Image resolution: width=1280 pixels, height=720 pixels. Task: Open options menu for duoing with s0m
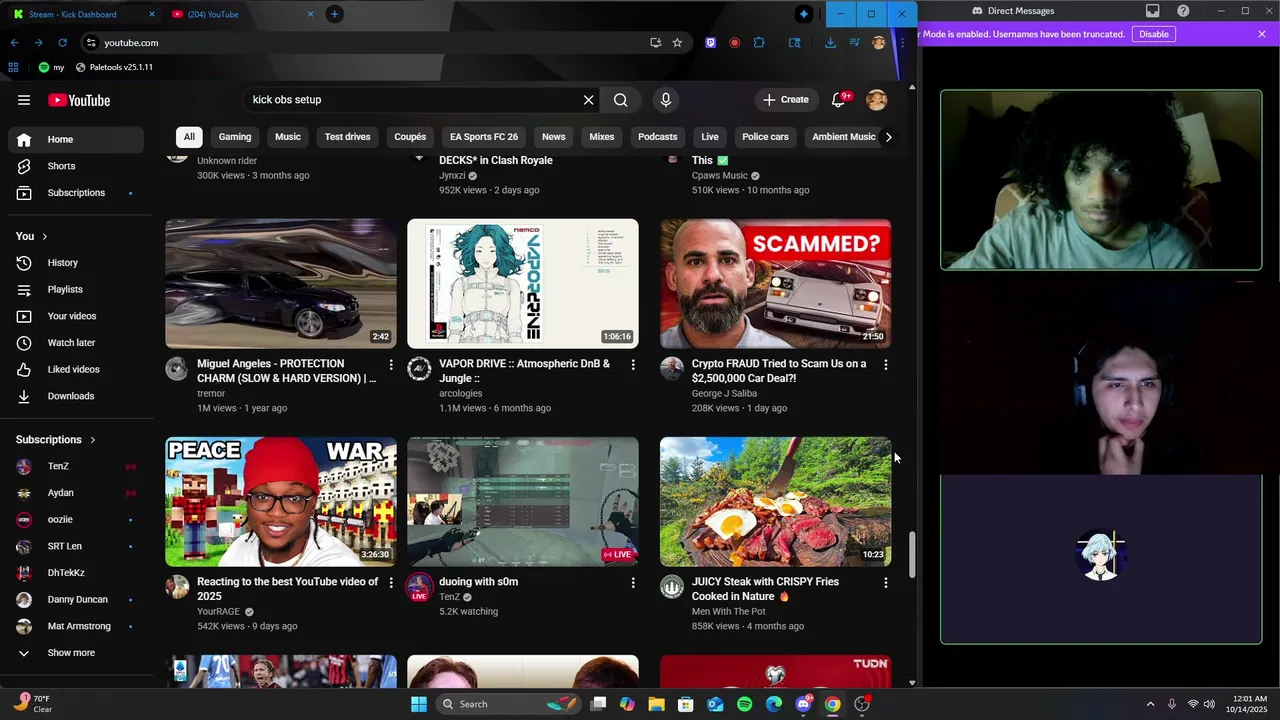click(x=633, y=583)
